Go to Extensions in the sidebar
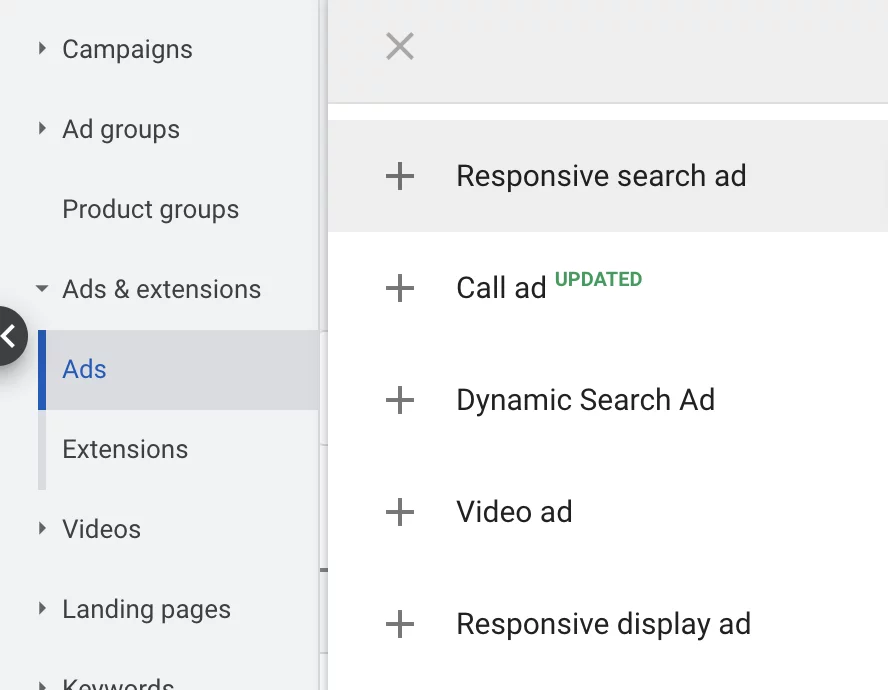Viewport: 888px width, 690px height. tap(125, 449)
